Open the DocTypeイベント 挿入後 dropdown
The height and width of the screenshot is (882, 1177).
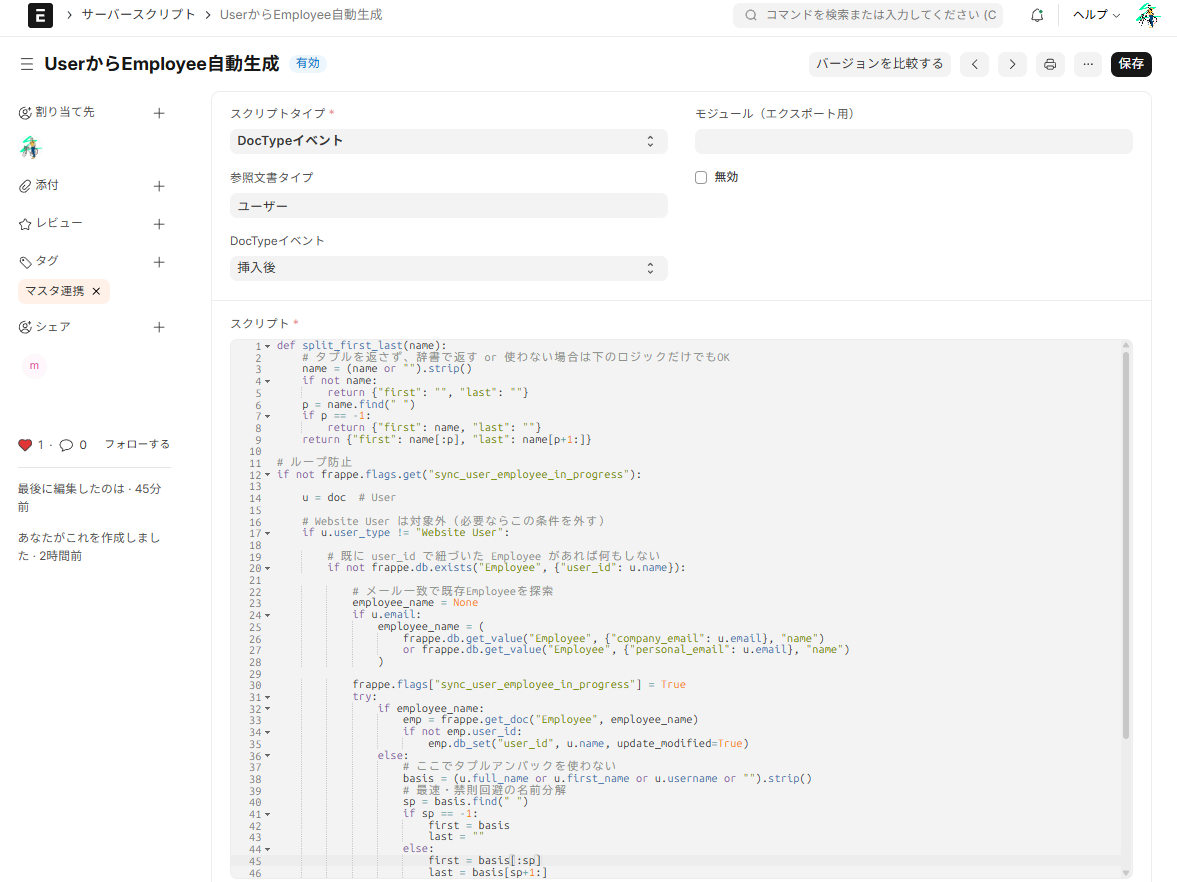pyautogui.click(x=448, y=268)
